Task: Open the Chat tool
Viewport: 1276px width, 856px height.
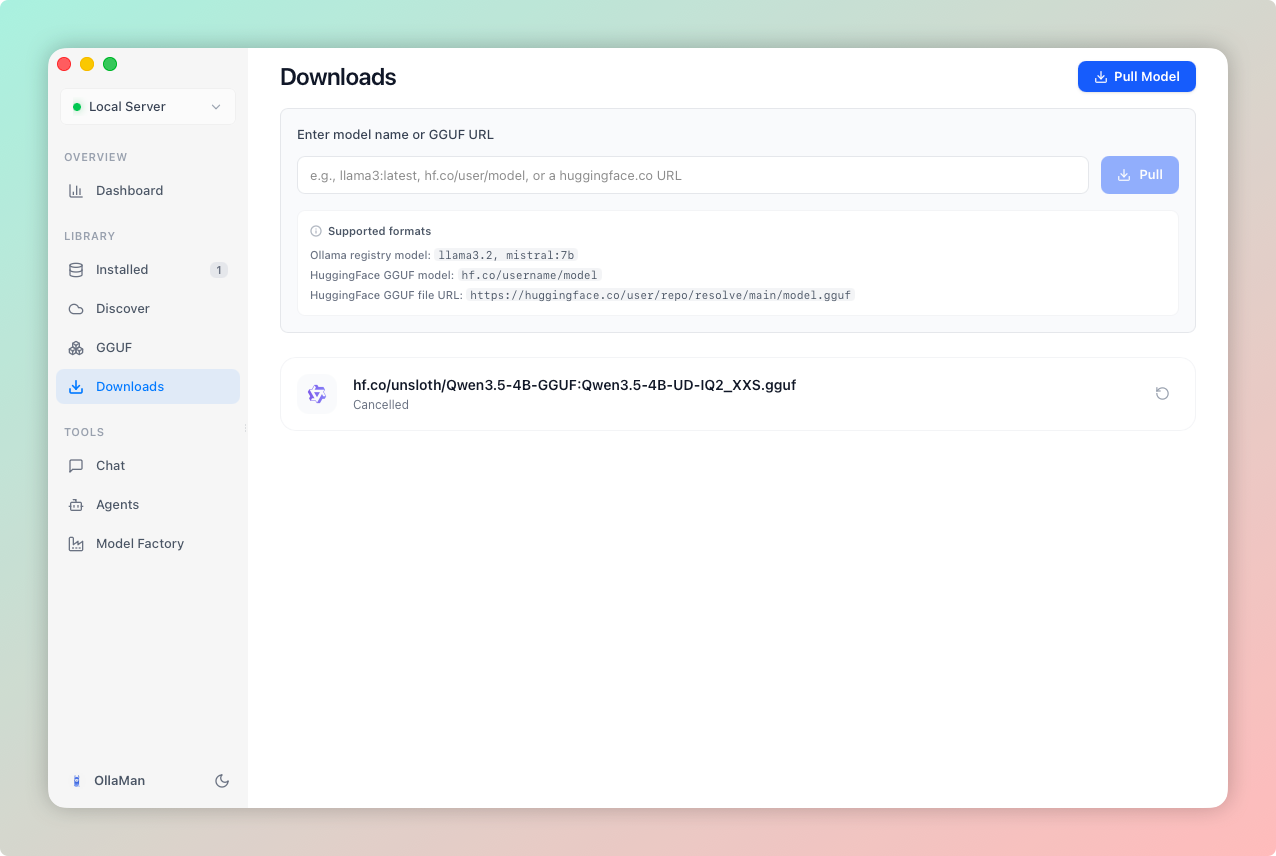Action: 148,466
